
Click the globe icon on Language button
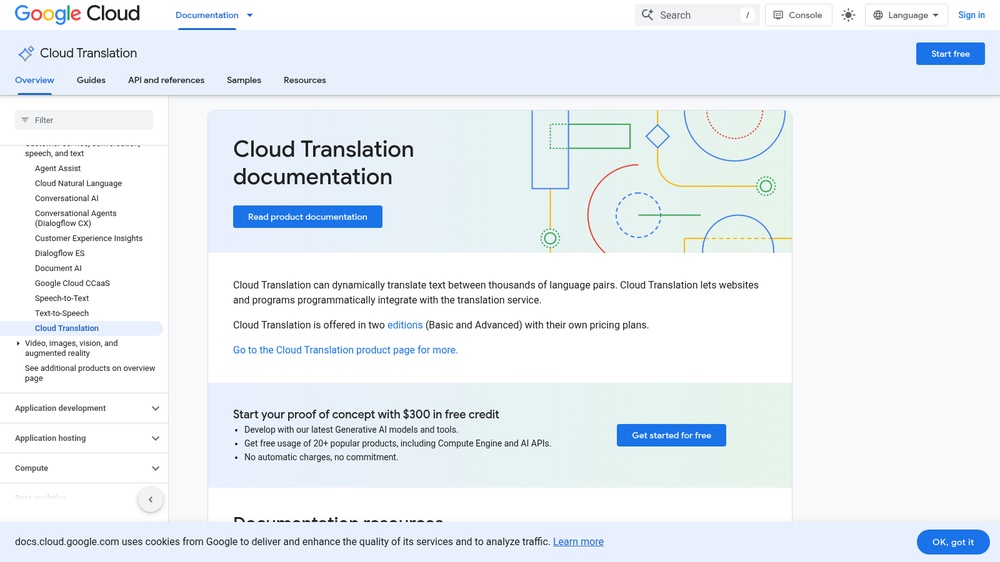pyautogui.click(x=878, y=15)
